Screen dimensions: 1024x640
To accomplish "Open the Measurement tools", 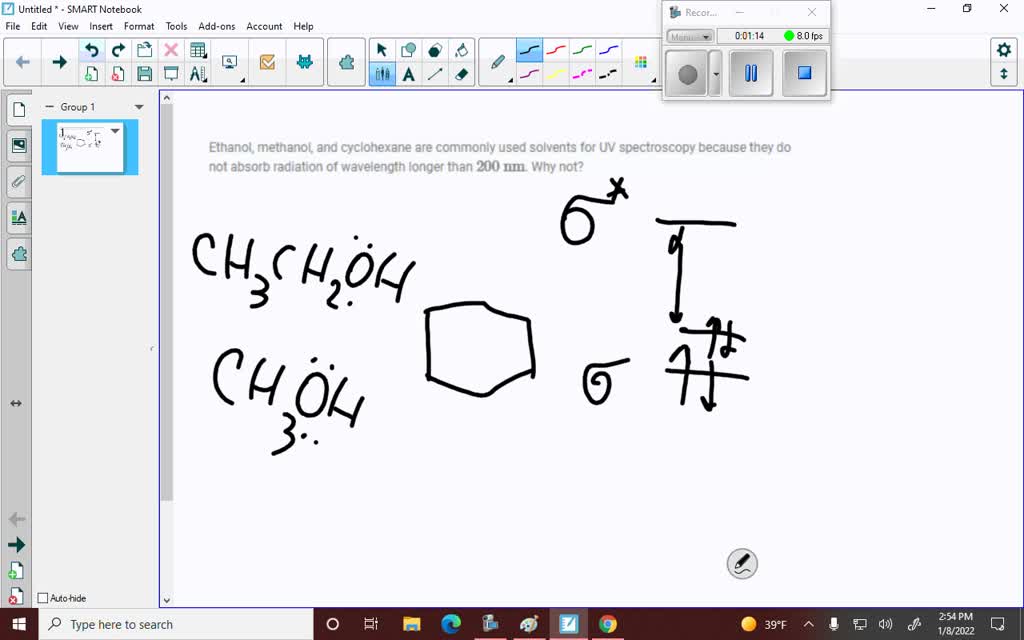I will coord(198,74).
